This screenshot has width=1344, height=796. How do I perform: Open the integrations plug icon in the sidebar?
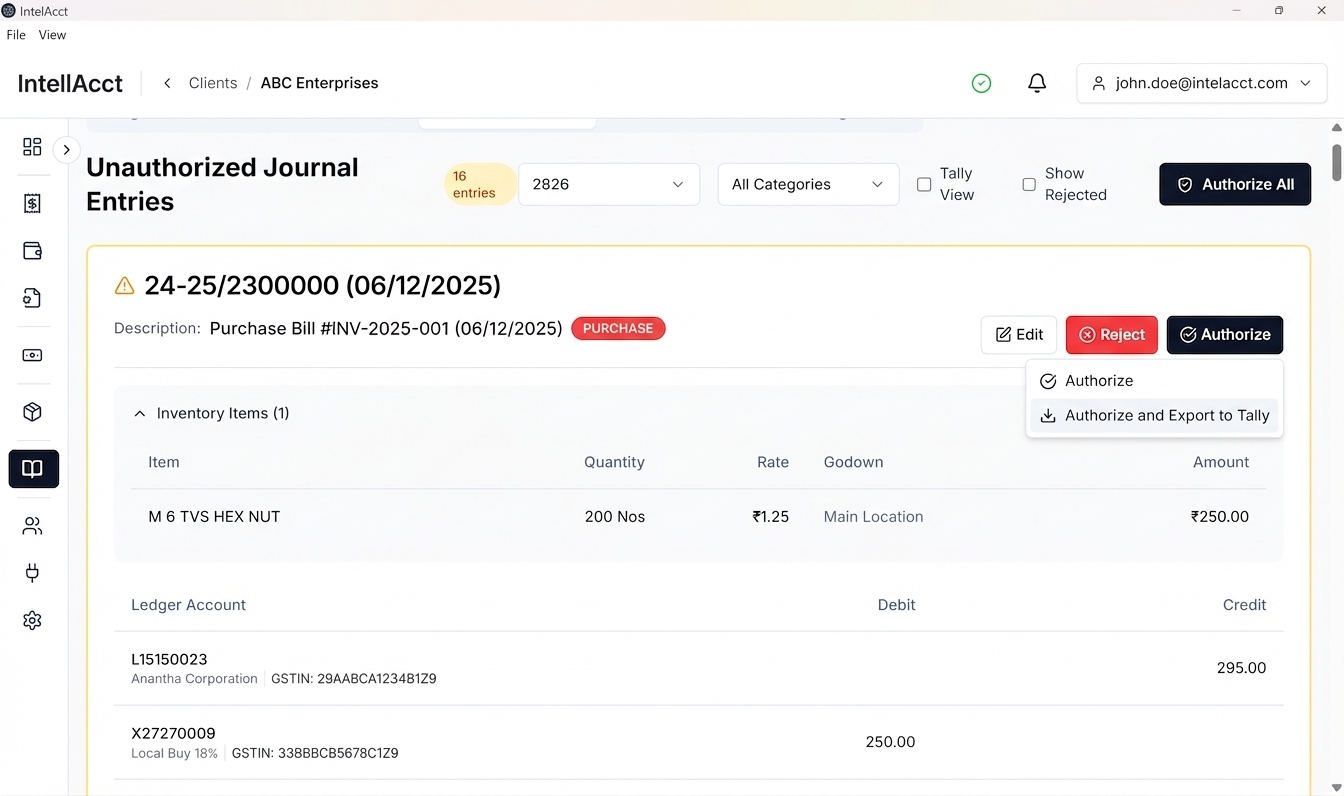pyautogui.click(x=32, y=573)
